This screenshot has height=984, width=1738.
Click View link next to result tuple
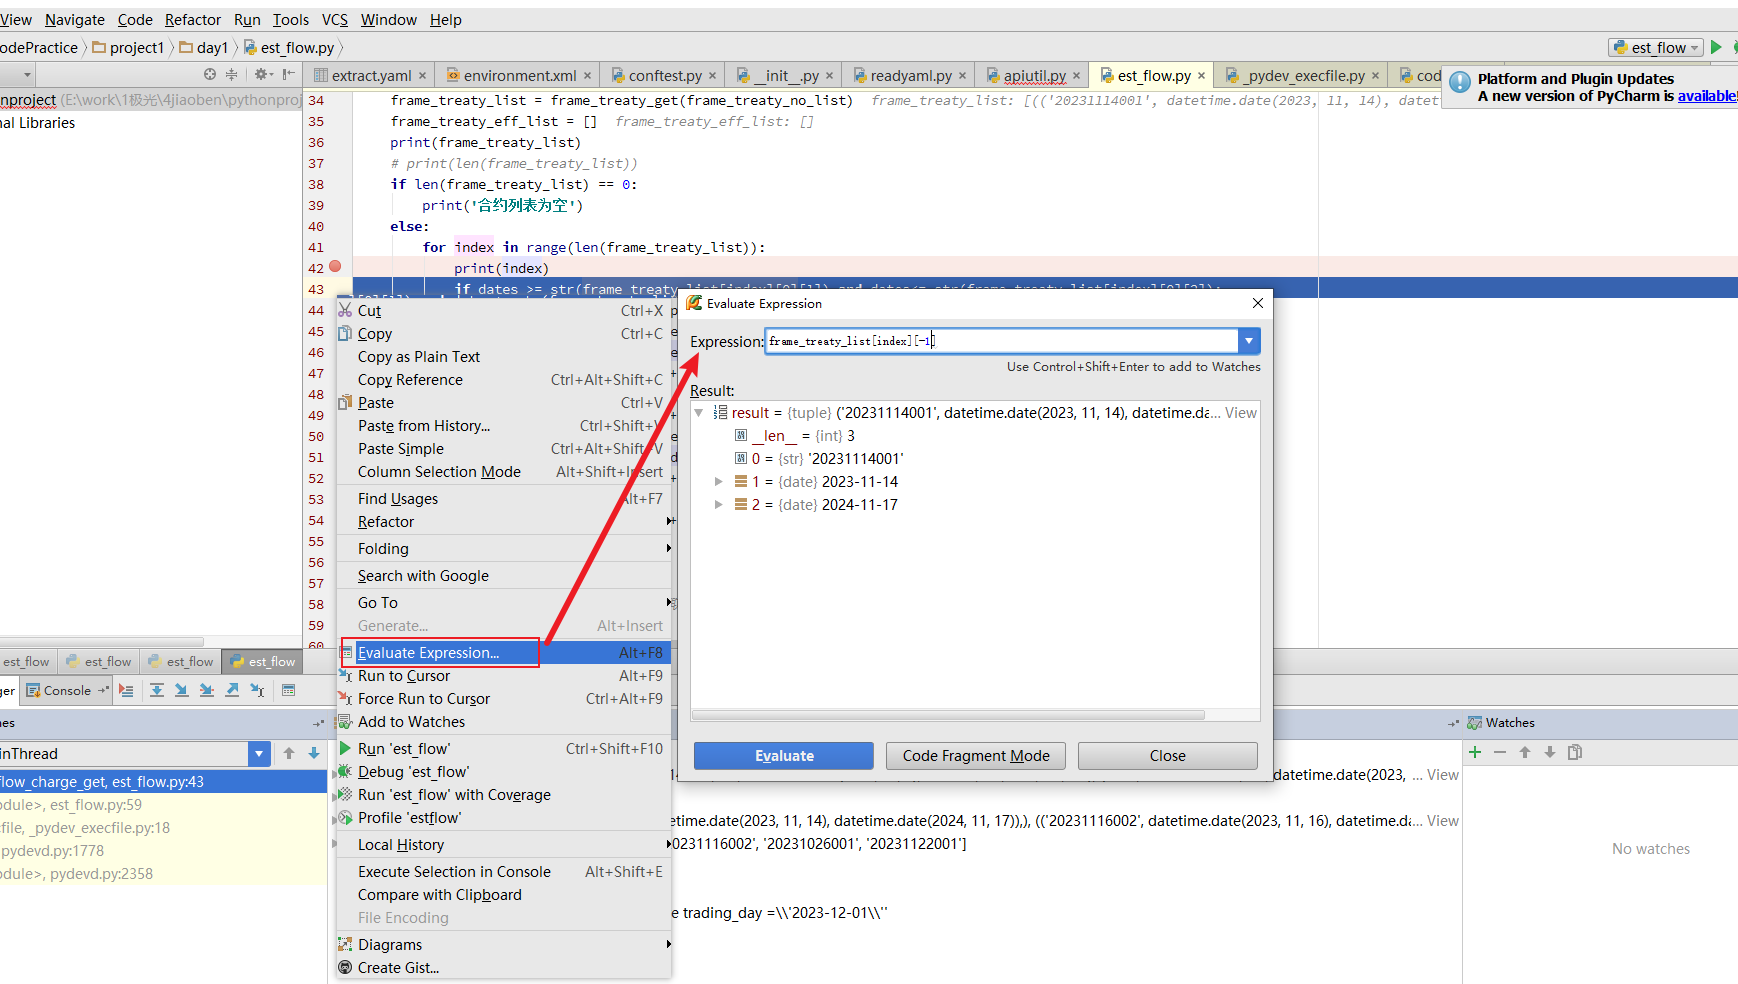pos(1241,413)
